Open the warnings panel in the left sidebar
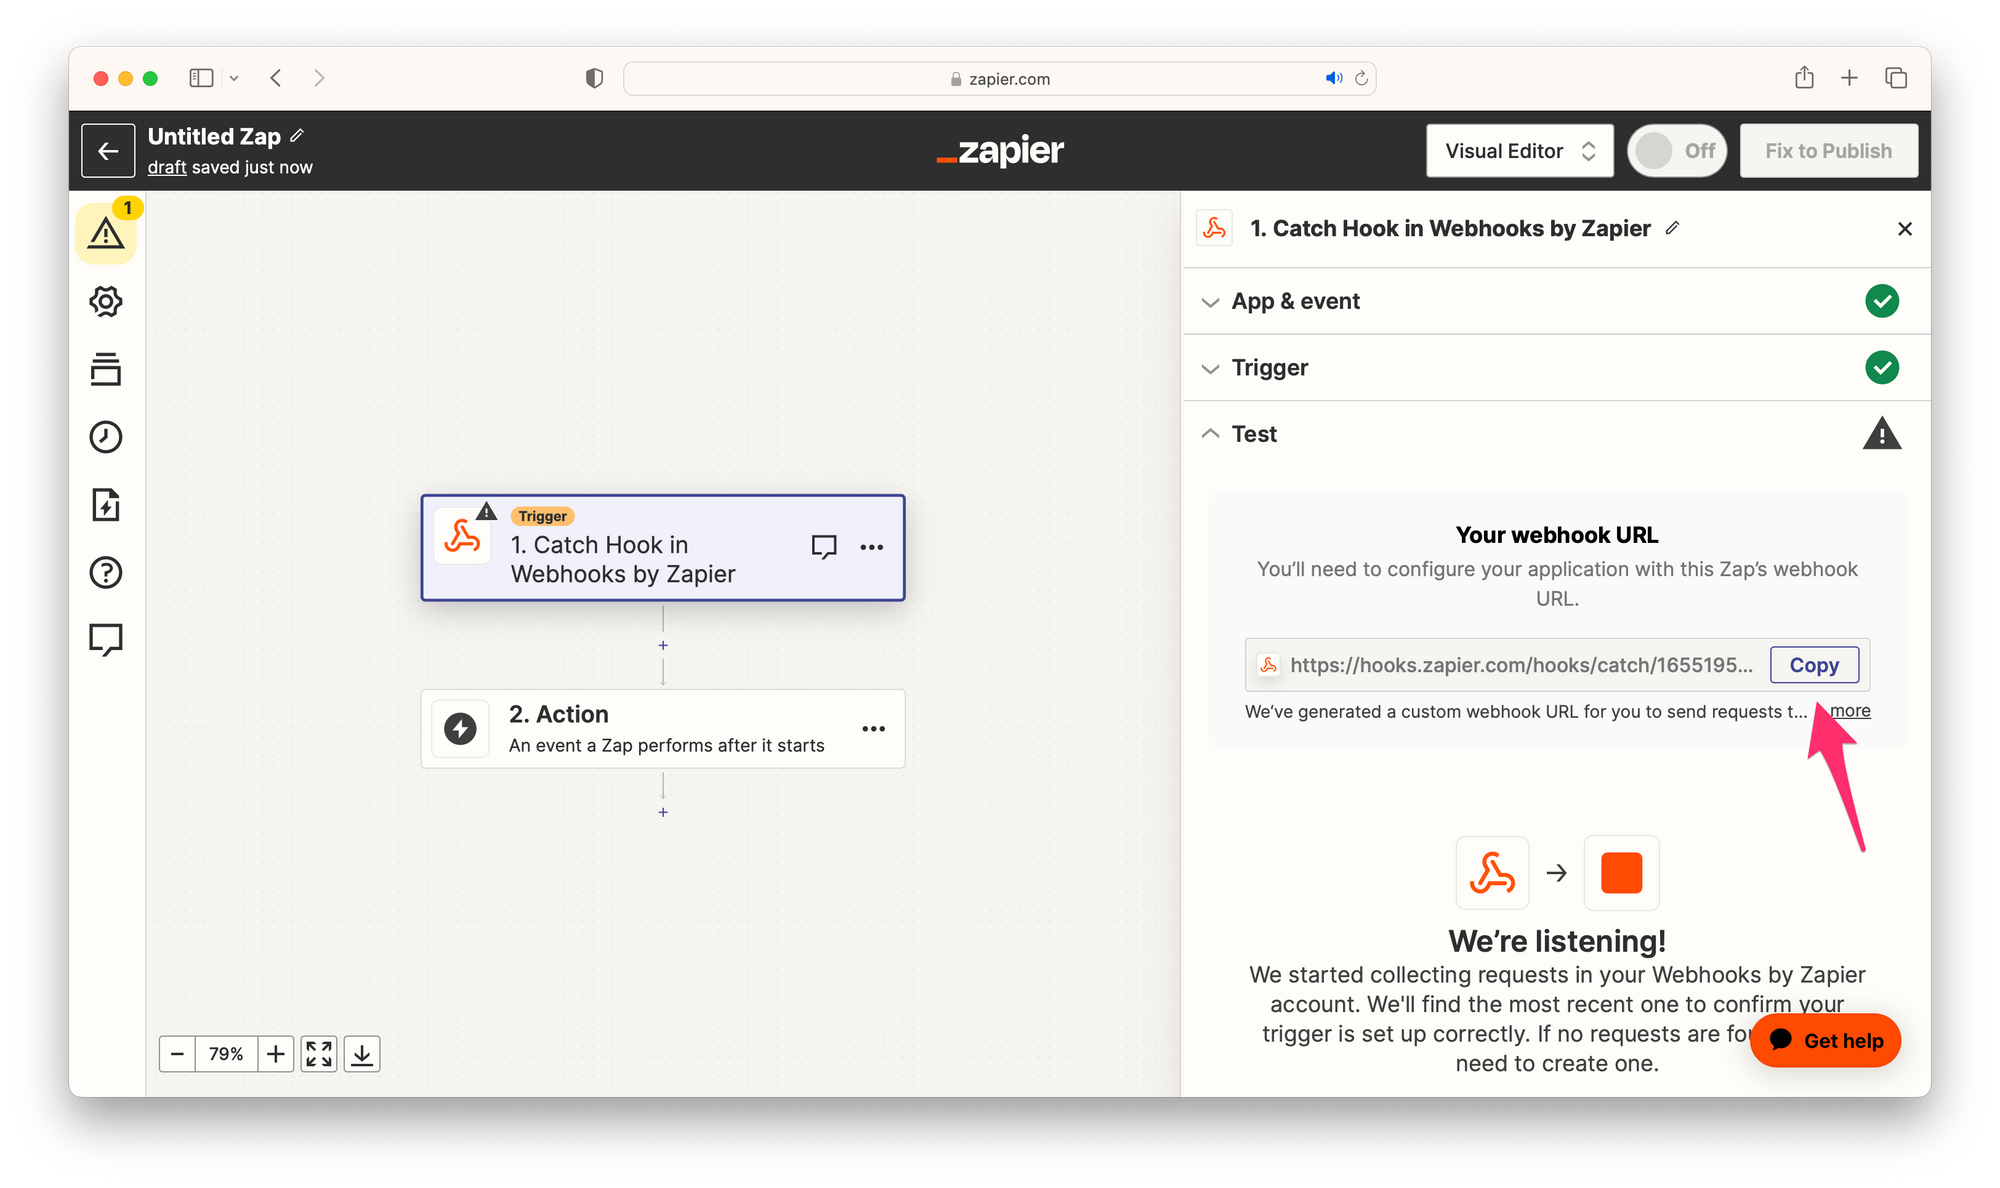 [106, 234]
